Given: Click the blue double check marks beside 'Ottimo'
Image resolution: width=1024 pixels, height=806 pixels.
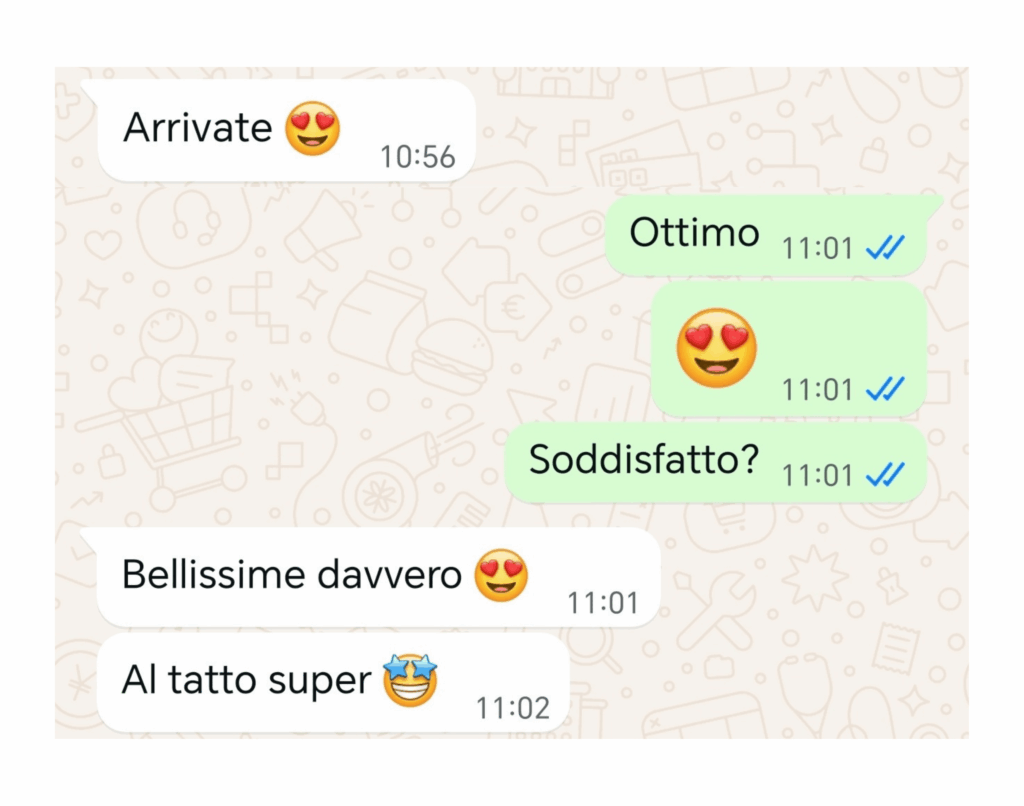Looking at the screenshot, I should coord(886,248).
